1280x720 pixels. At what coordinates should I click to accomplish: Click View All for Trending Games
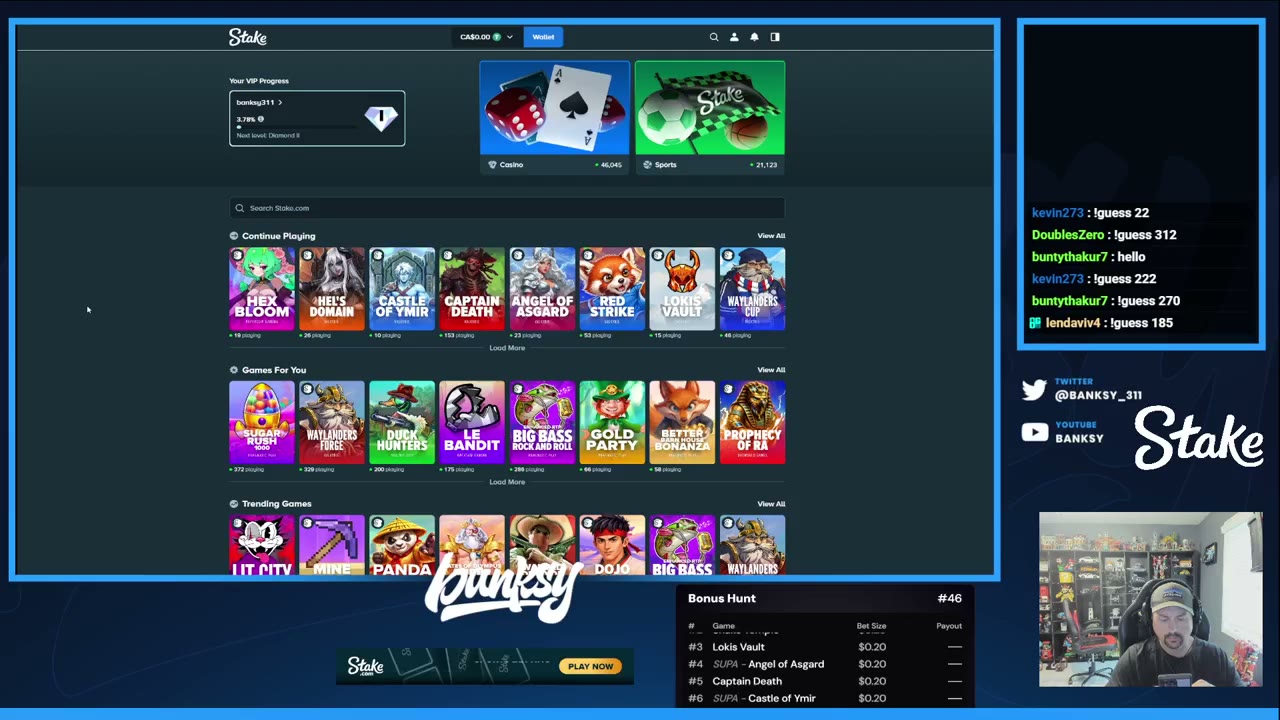(771, 504)
